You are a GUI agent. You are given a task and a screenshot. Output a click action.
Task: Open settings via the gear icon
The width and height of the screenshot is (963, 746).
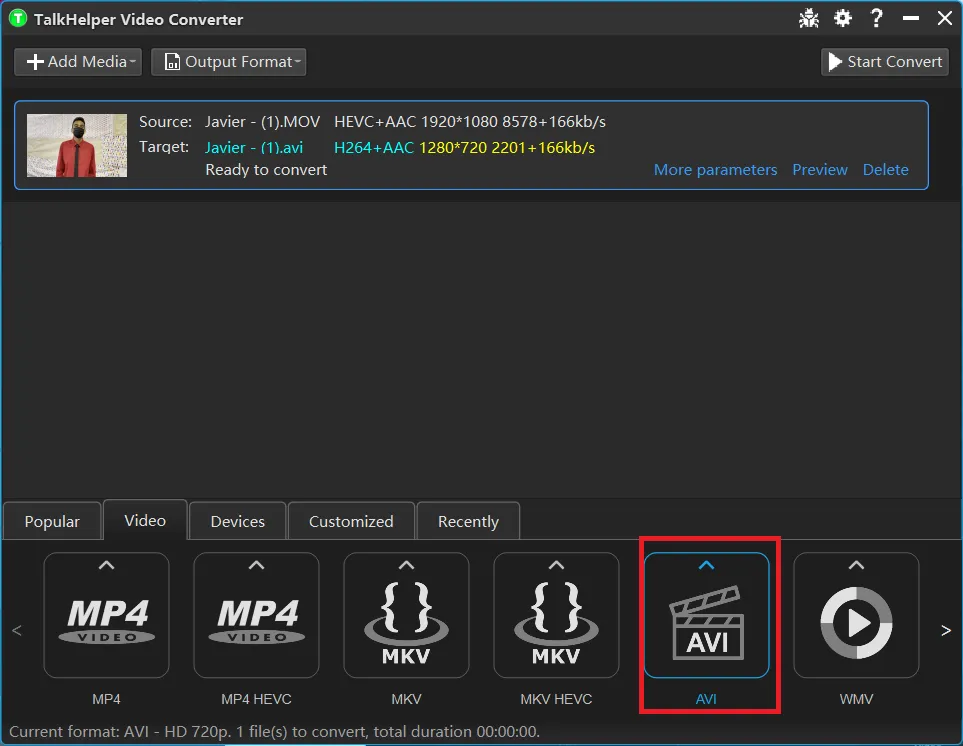(x=843, y=18)
